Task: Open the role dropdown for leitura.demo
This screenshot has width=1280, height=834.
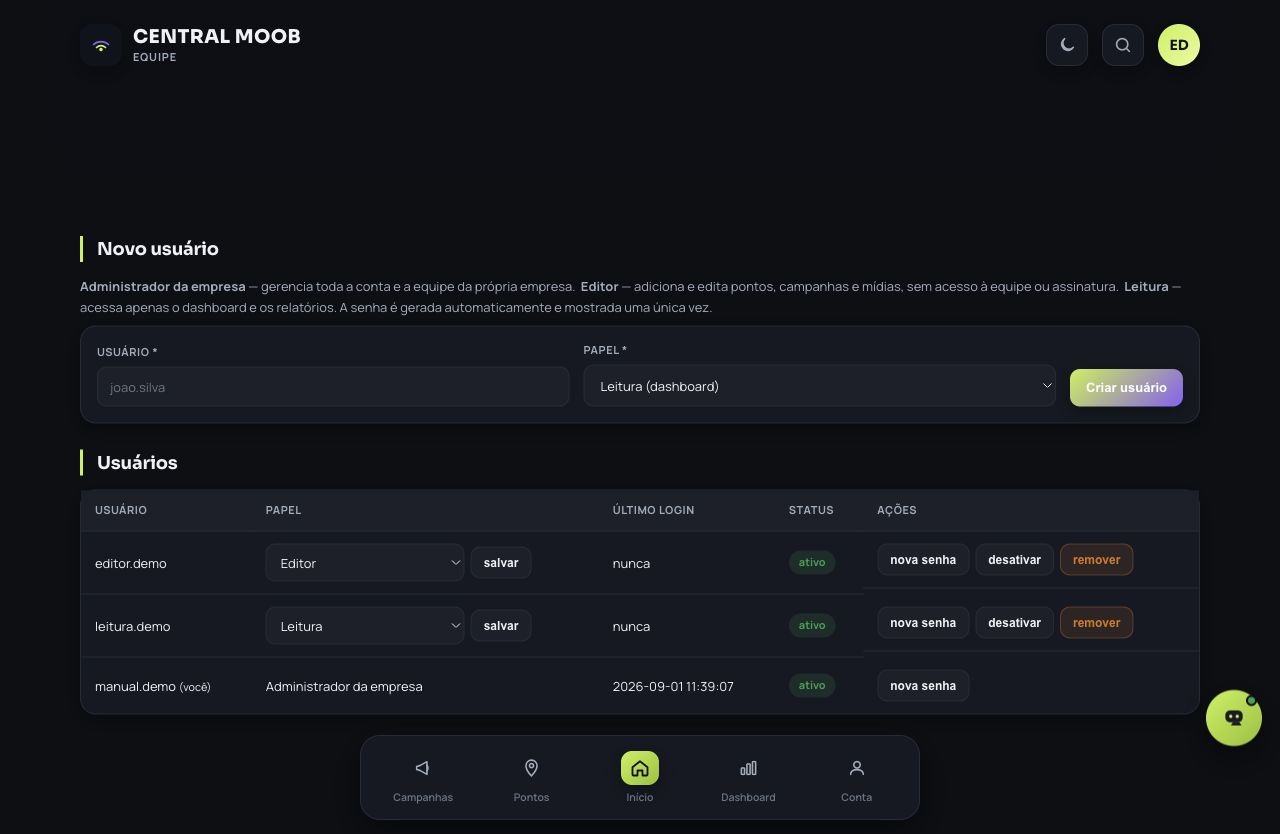Action: coord(365,626)
